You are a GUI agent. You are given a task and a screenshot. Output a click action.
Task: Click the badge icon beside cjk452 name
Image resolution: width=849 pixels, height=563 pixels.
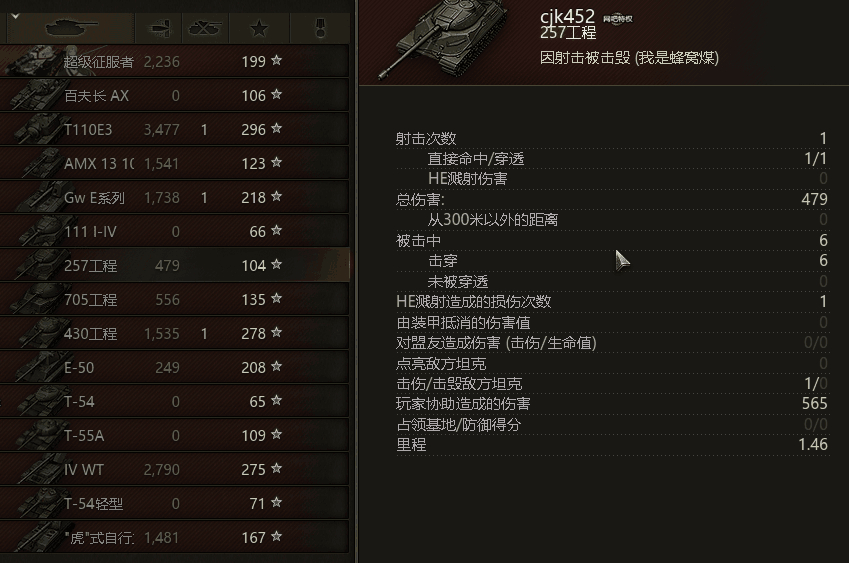(618, 19)
